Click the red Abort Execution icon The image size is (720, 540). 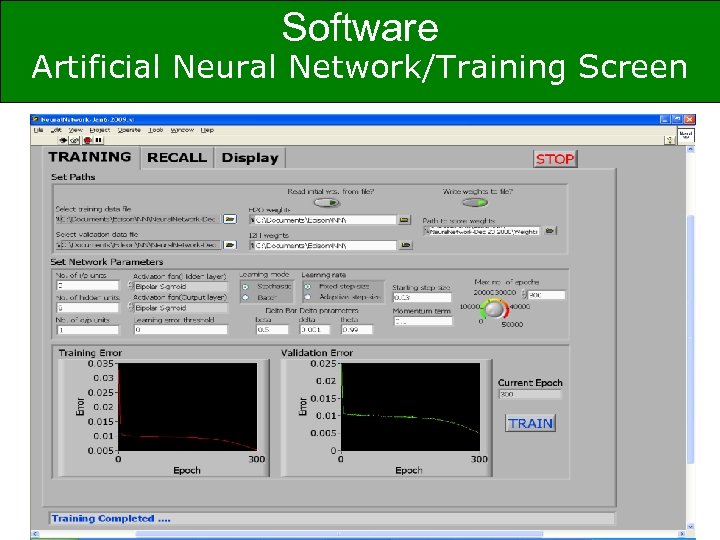88,140
